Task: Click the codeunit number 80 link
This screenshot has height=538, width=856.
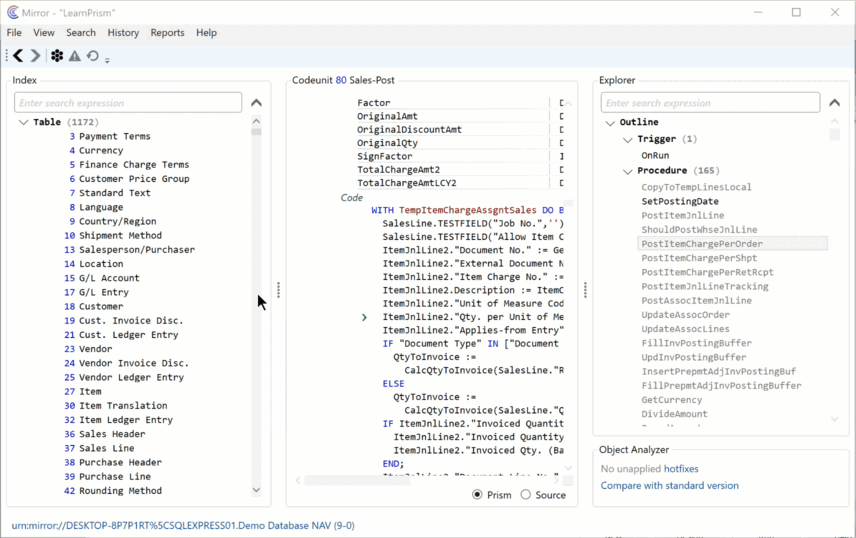Action: point(341,80)
